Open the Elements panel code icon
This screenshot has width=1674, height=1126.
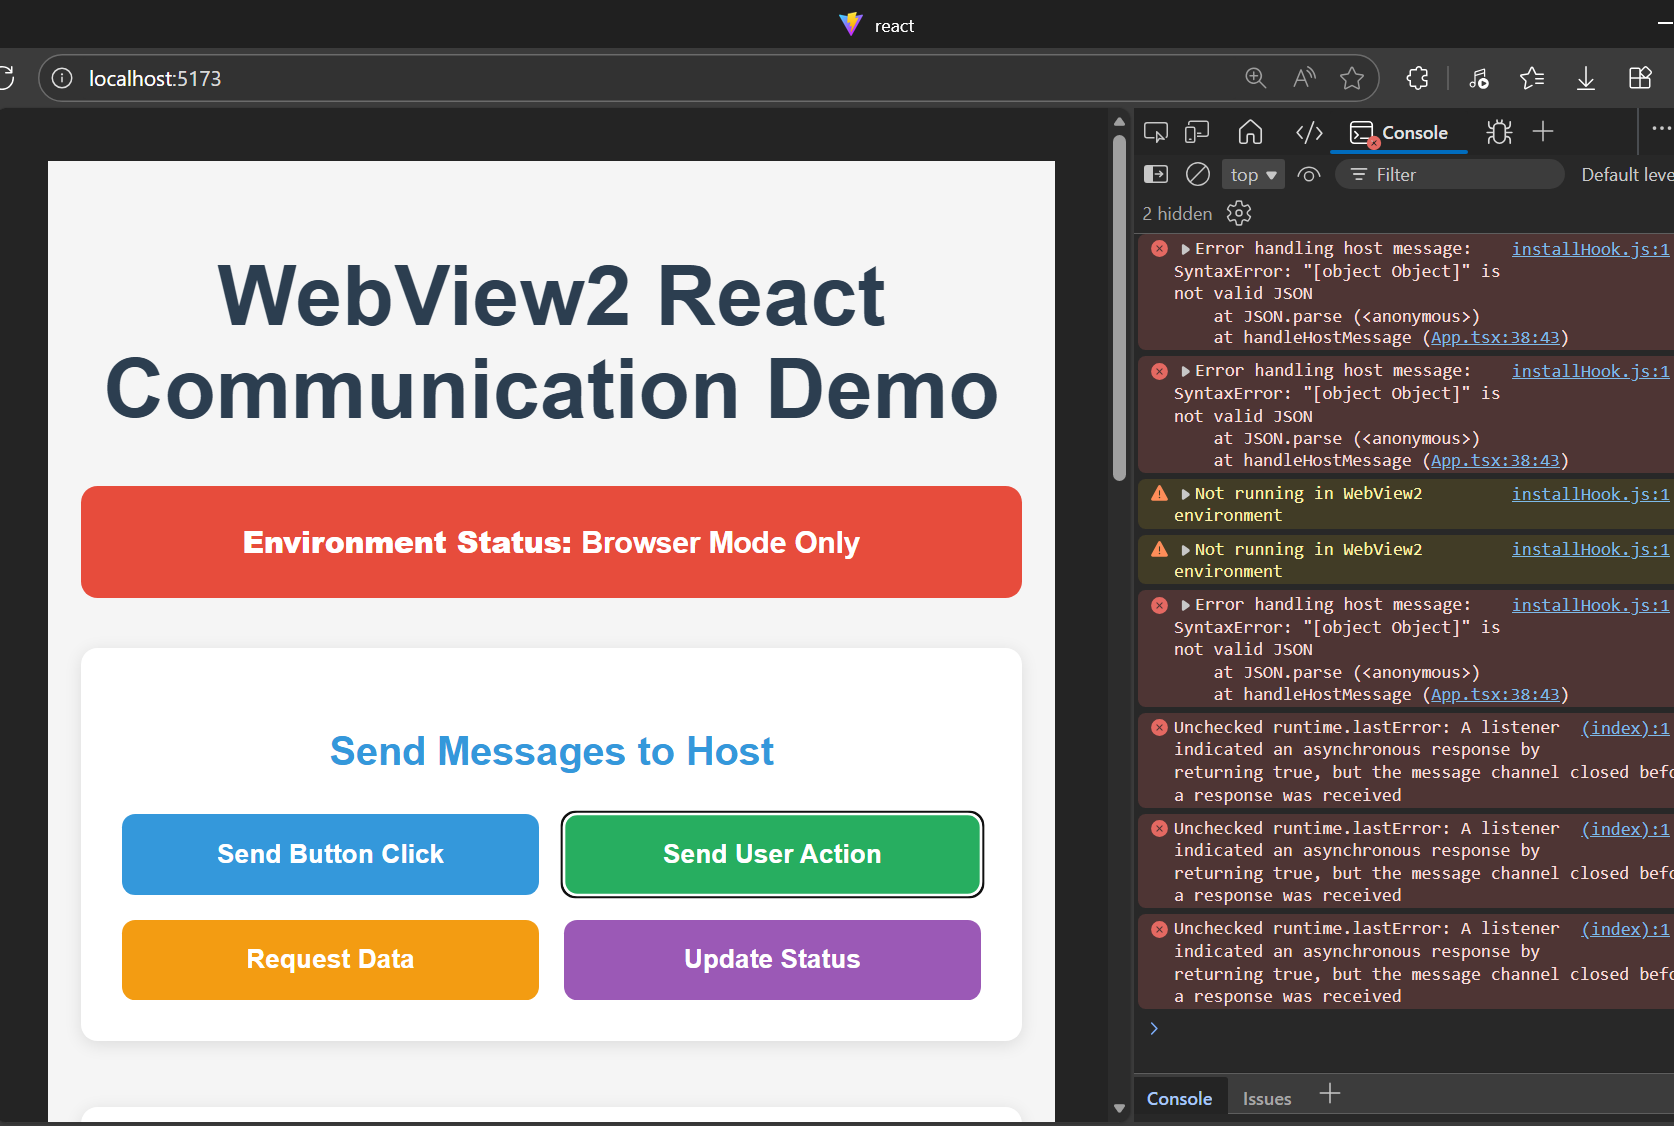[1309, 132]
